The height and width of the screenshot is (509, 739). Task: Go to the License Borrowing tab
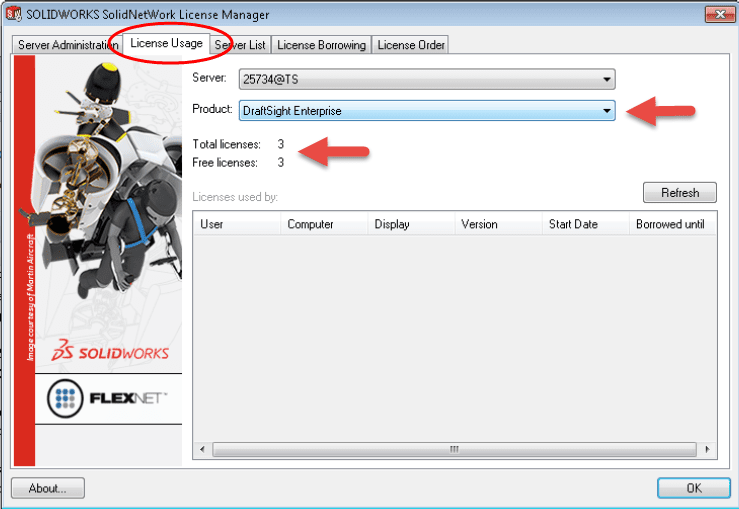[321, 45]
